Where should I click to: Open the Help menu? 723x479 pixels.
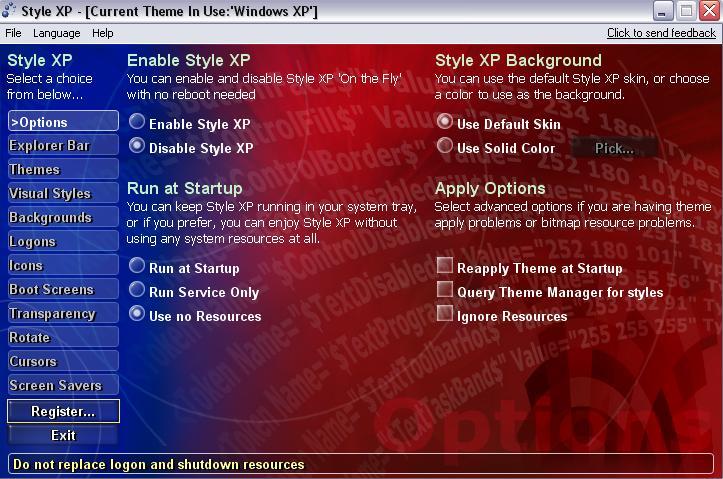tap(103, 33)
